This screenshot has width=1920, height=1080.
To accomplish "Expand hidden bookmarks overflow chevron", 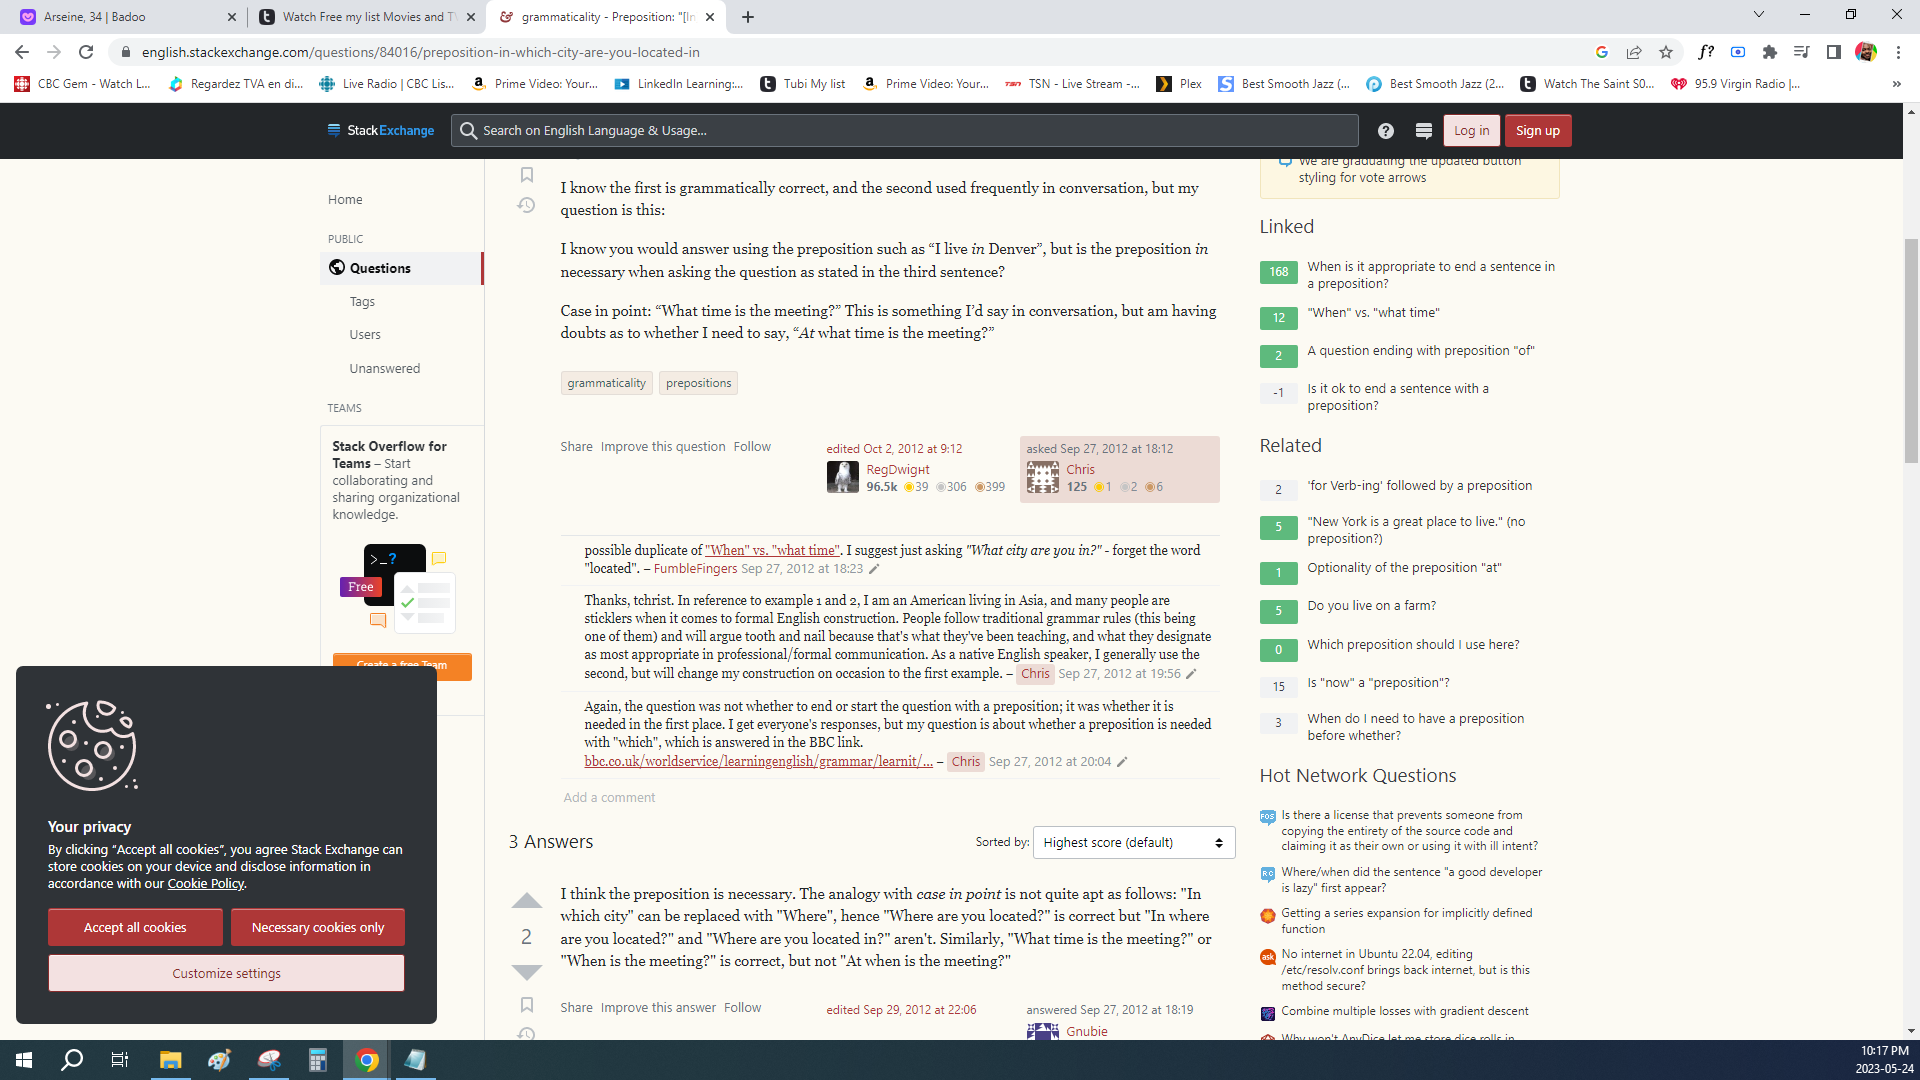I will 1896,84.
